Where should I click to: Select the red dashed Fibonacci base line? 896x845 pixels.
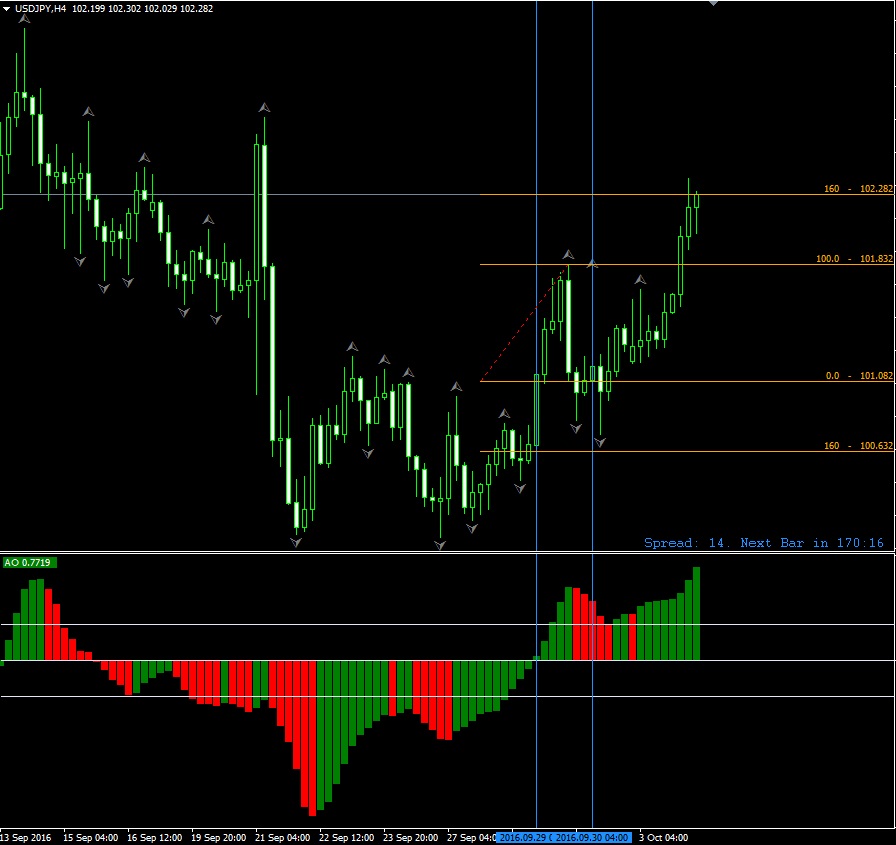pyautogui.click(x=523, y=323)
